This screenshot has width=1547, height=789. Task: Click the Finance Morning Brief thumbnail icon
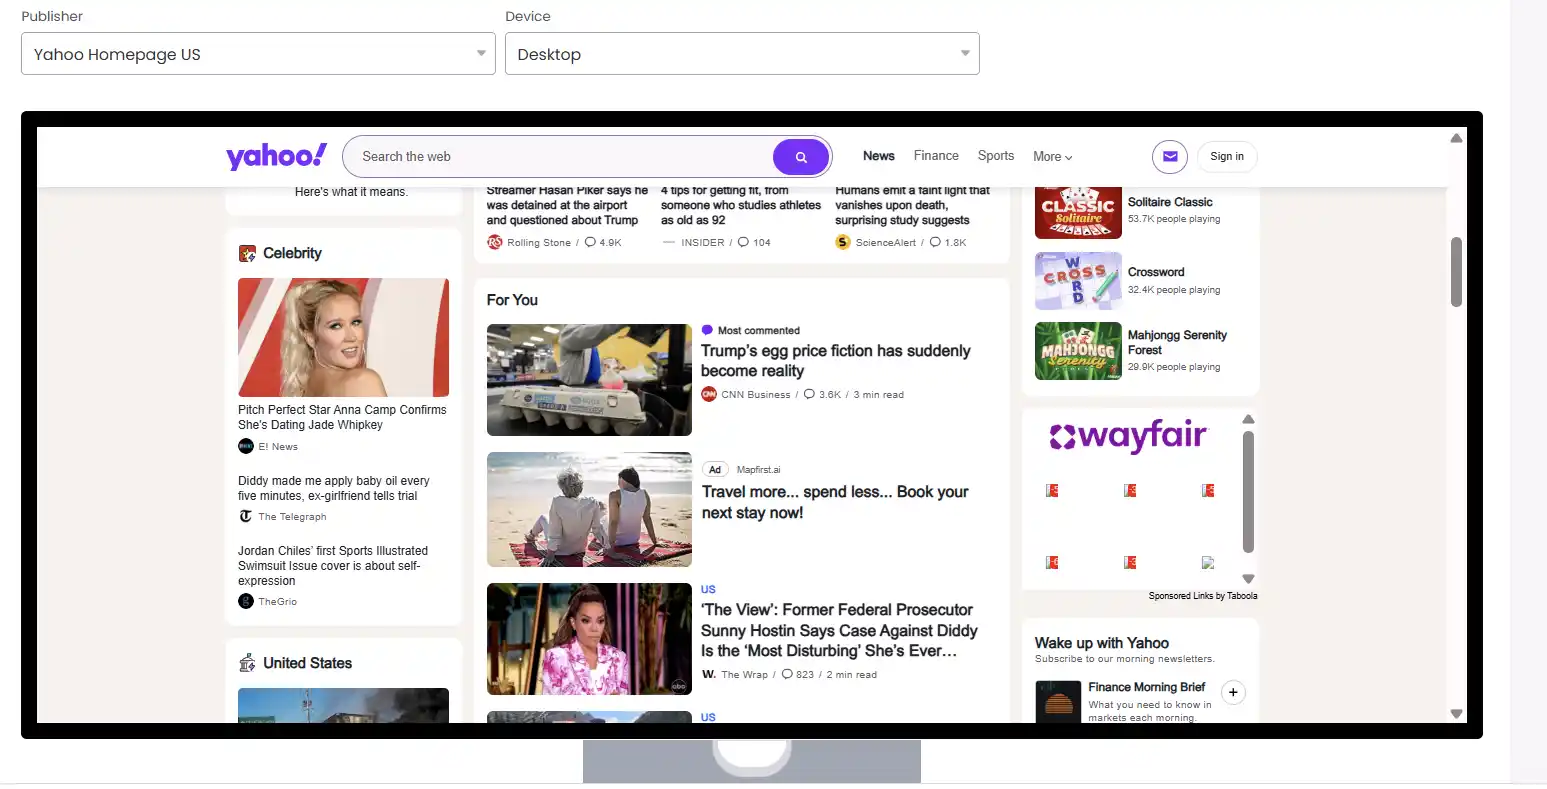[1058, 701]
